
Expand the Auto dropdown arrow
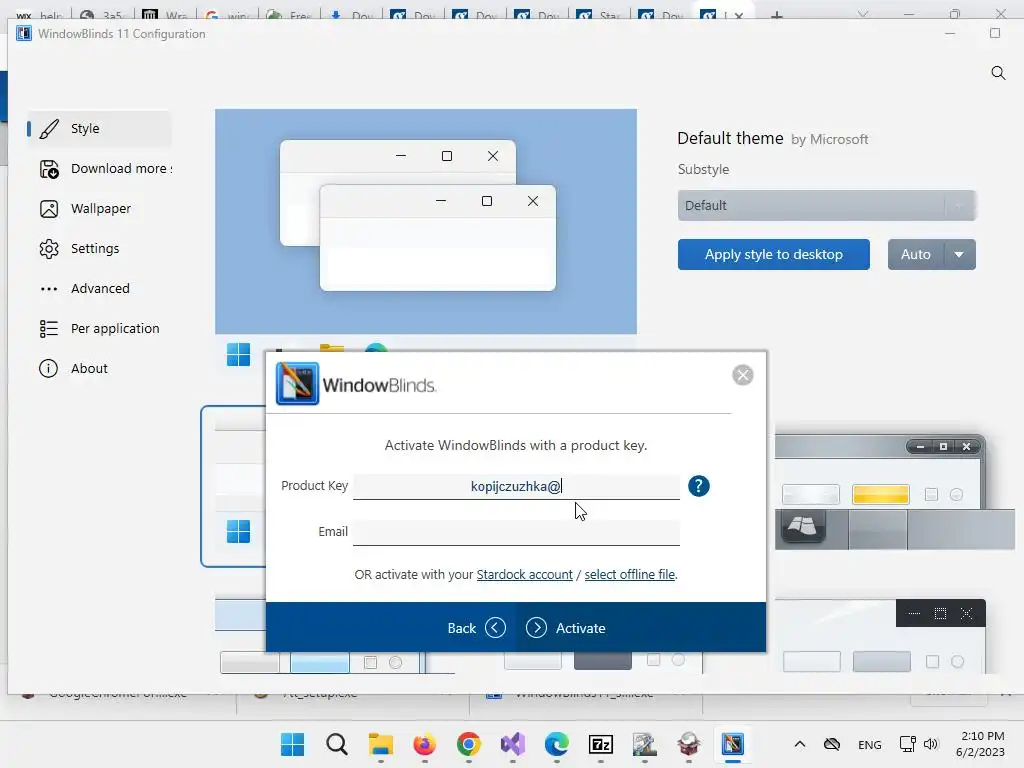point(959,254)
